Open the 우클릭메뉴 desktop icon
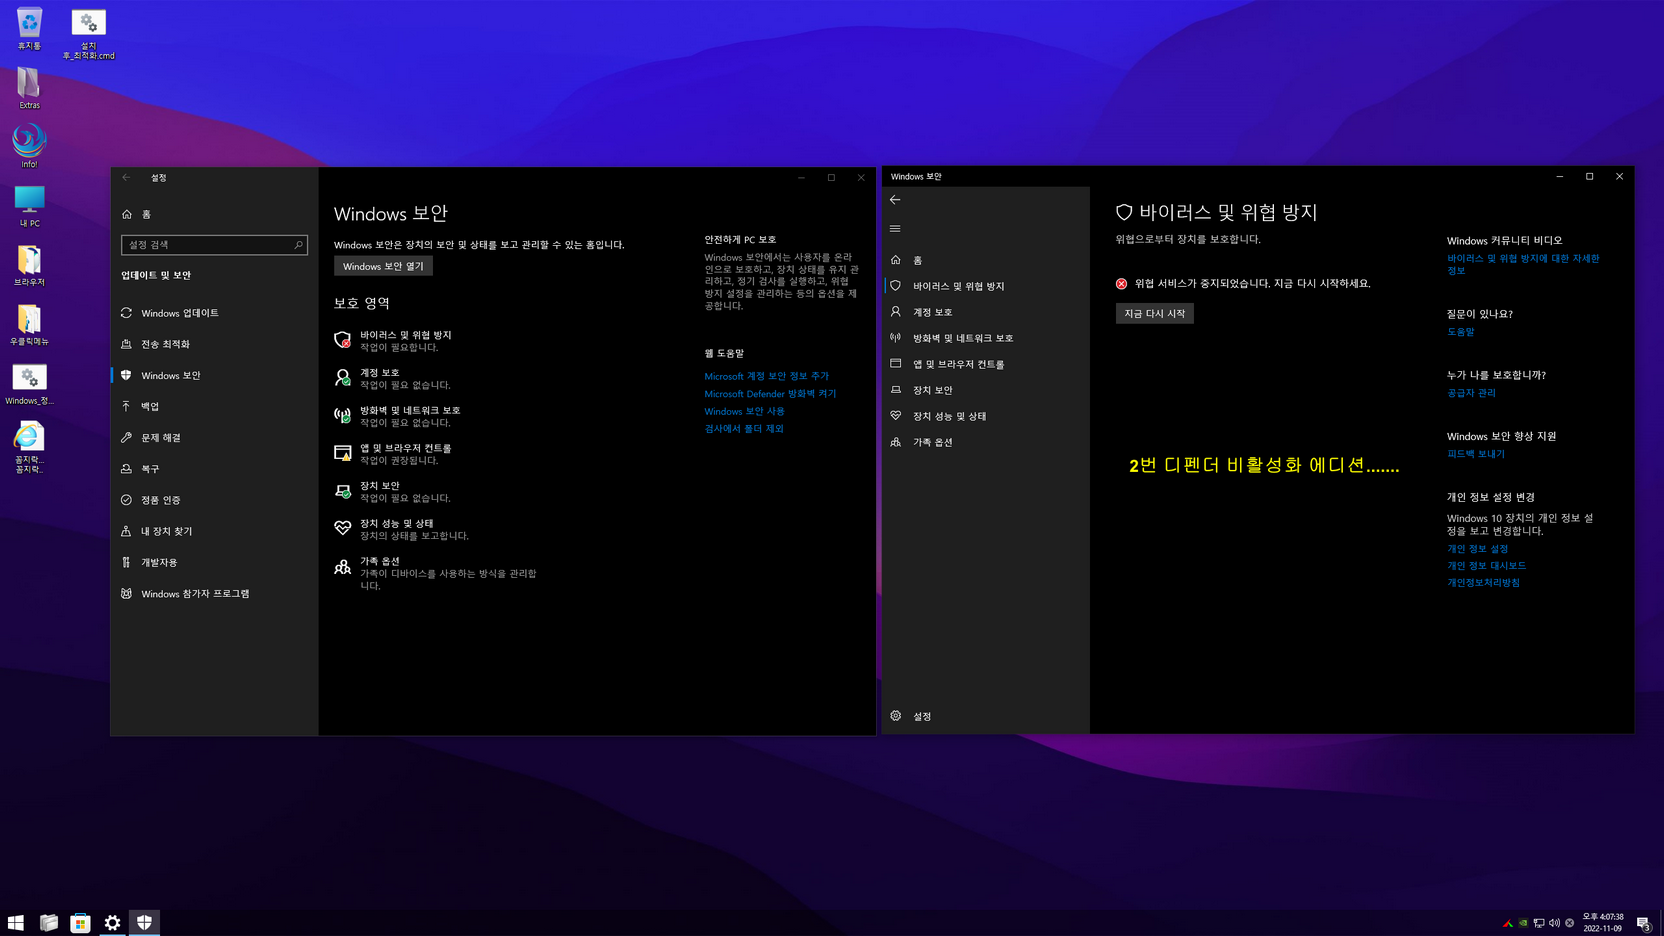 click(29, 324)
